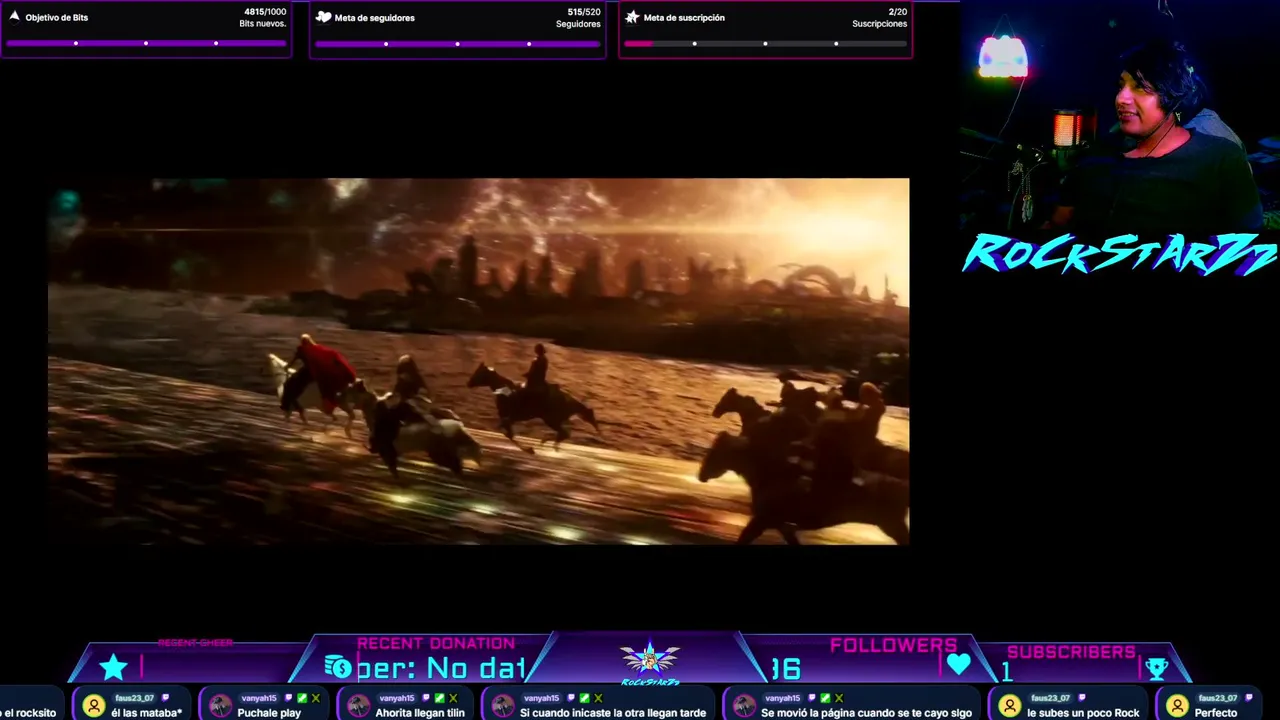Click the movie video frame with horse riders
This screenshot has height=720, width=1280.
coord(478,361)
